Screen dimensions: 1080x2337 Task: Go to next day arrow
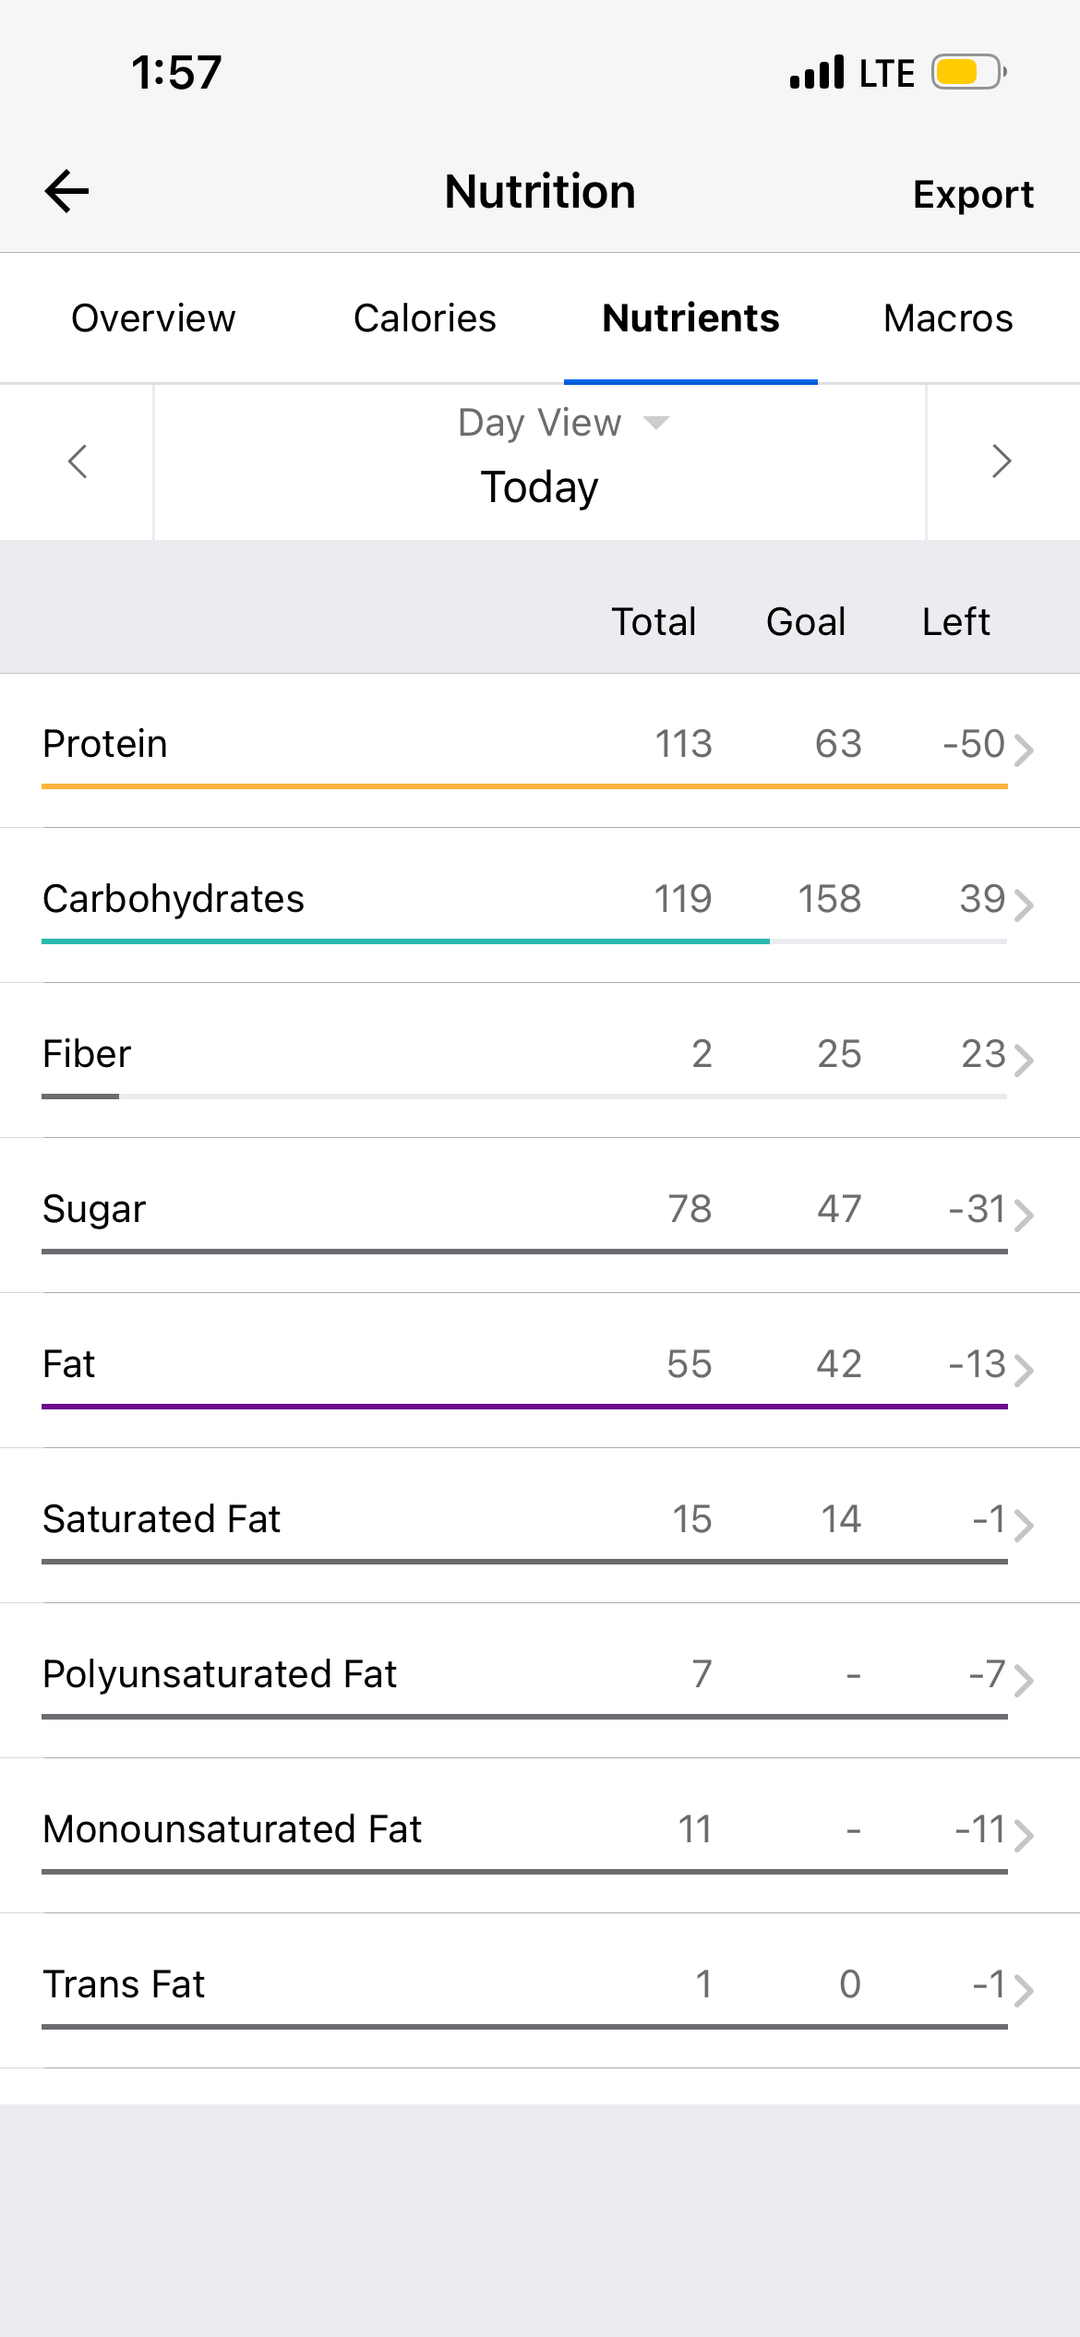pyautogui.click(x=1001, y=461)
